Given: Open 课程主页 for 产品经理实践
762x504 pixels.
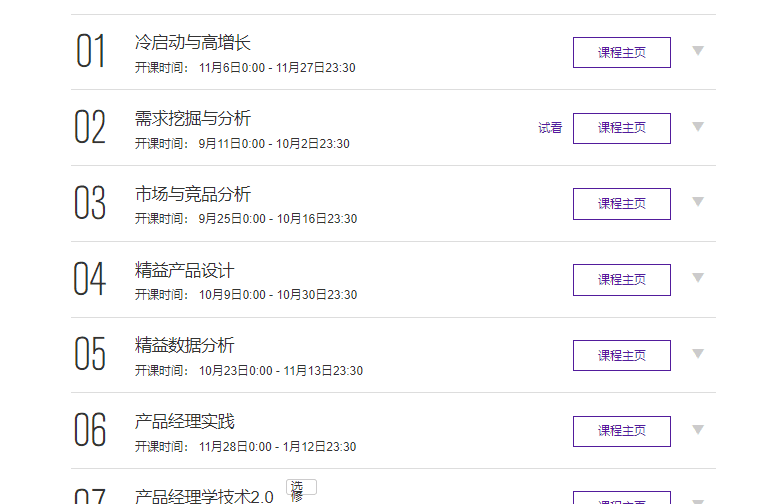Looking at the screenshot, I should (x=621, y=431).
